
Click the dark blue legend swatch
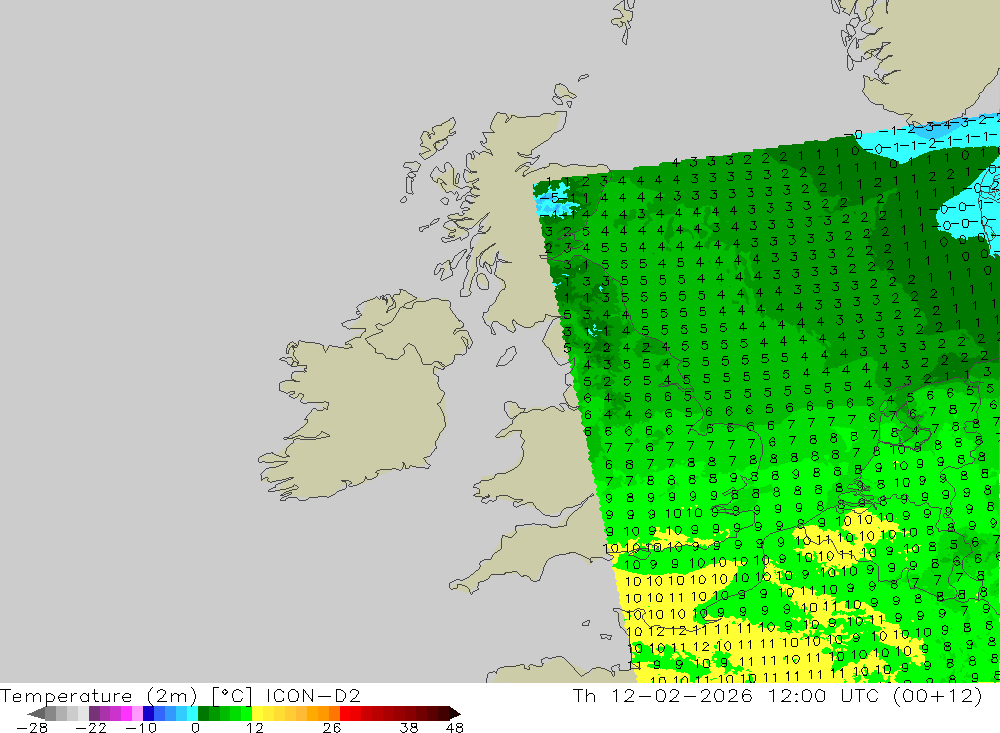pyautogui.click(x=148, y=713)
